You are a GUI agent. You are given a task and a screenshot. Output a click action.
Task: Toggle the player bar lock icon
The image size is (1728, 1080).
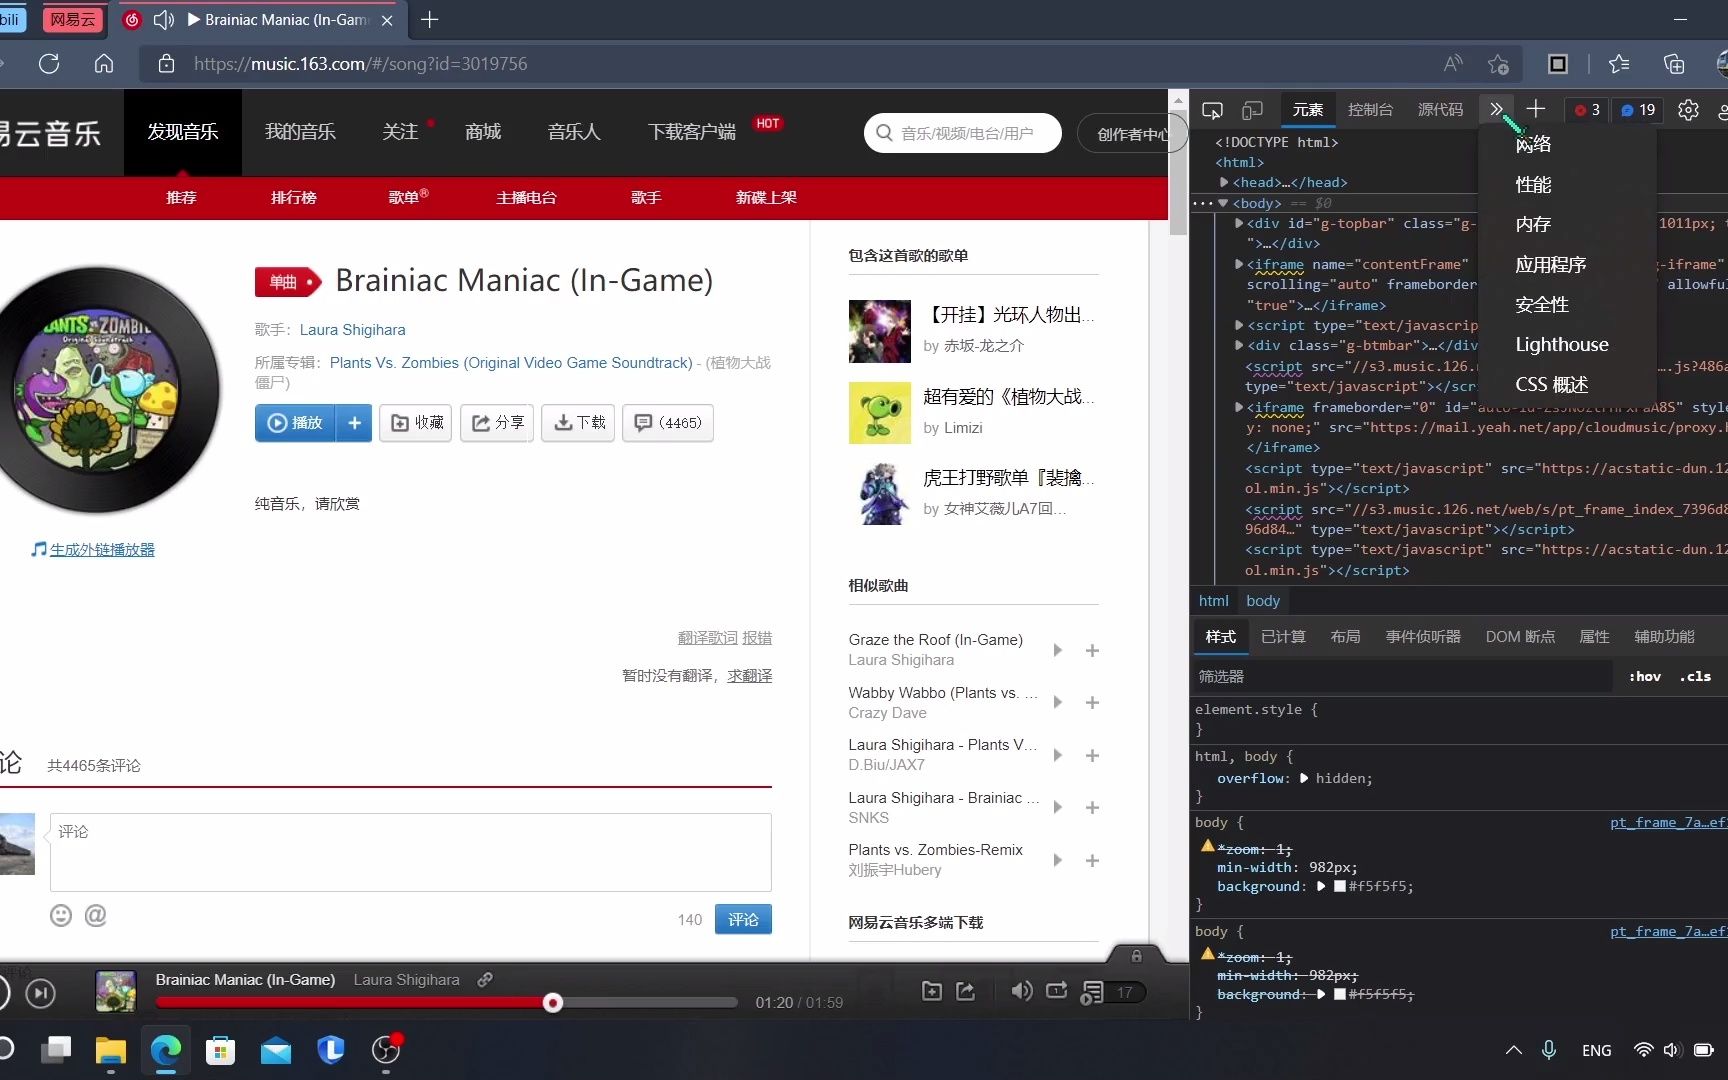click(1136, 956)
